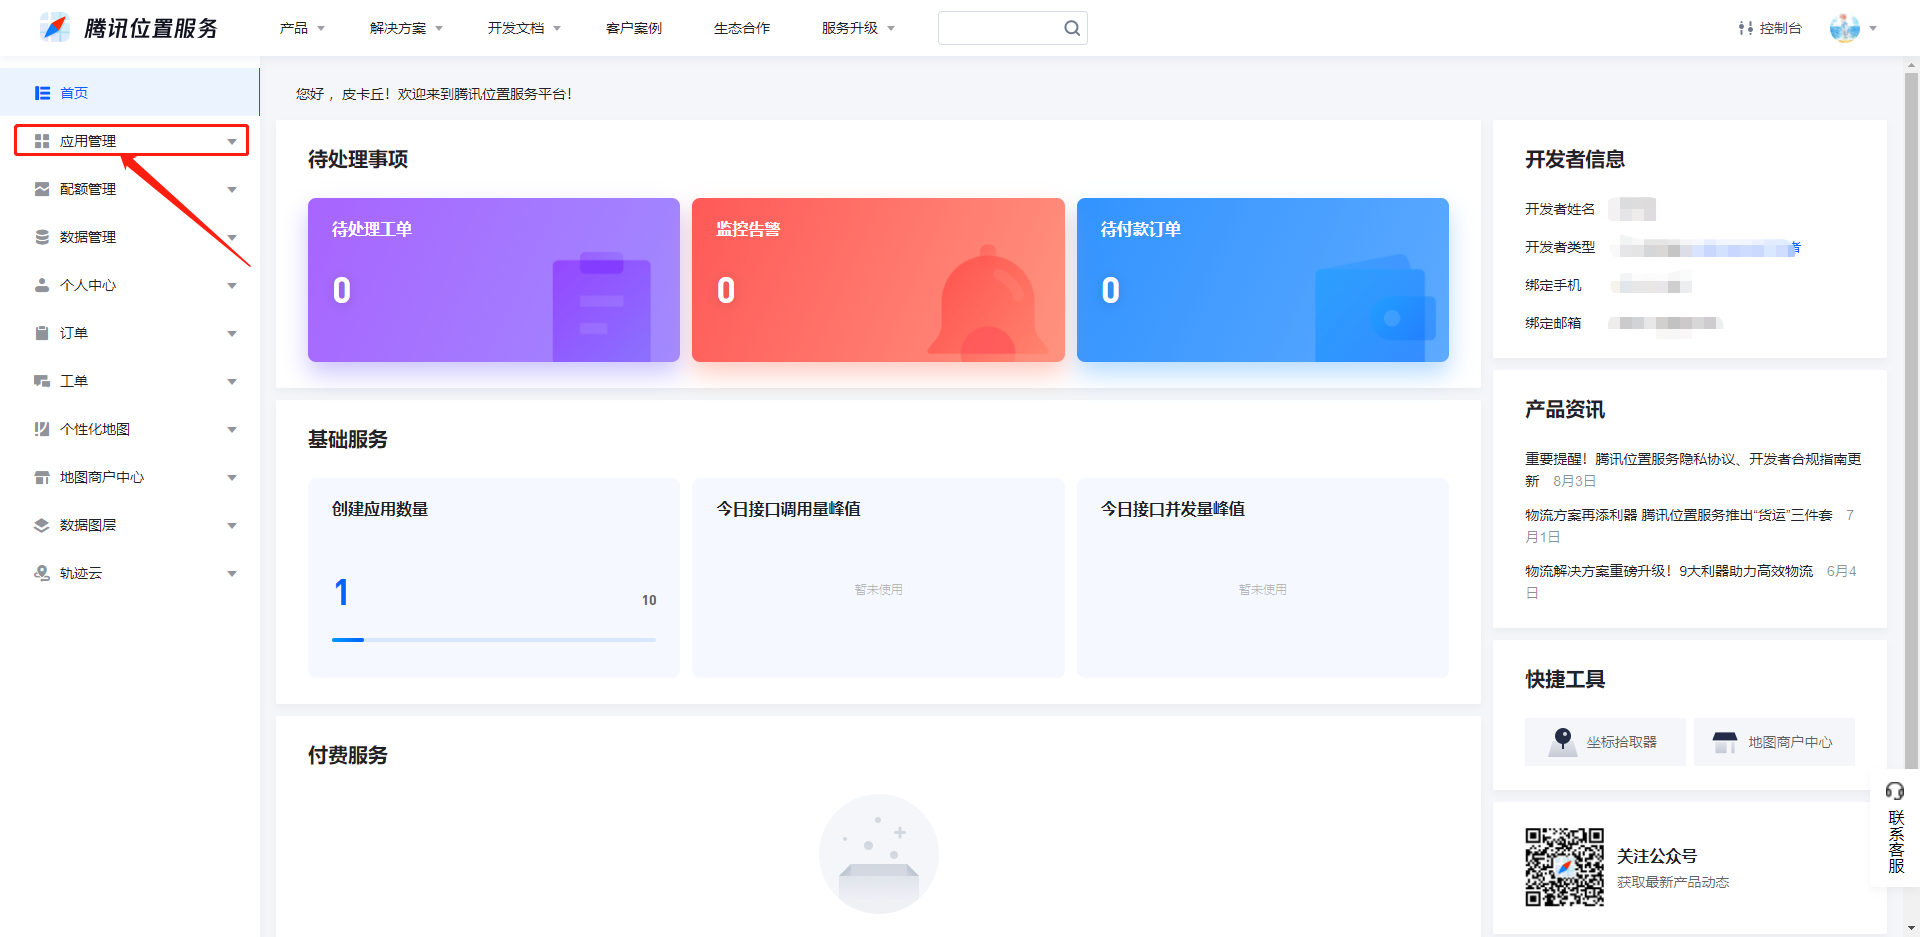The height and width of the screenshot is (937, 1920).
Task: Open the 解决方案 top menu
Action: [406, 28]
